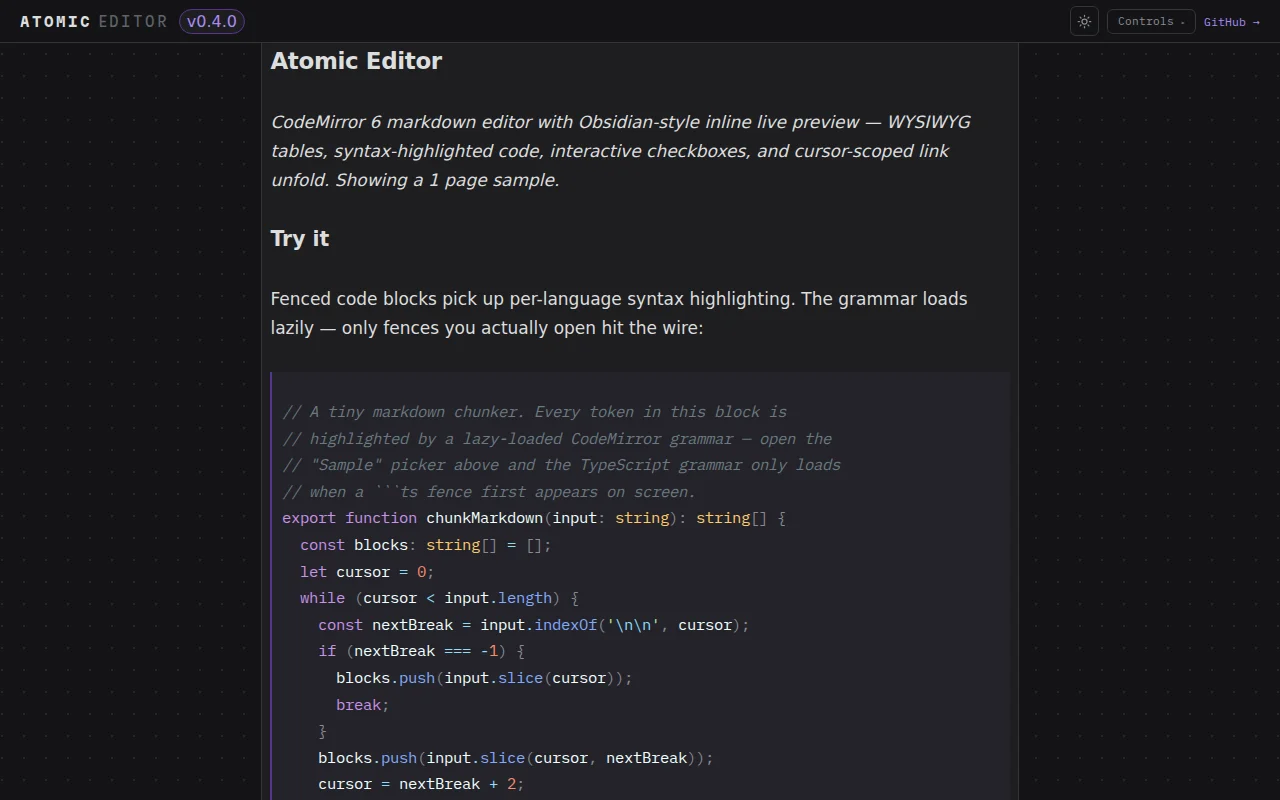
Task: Click the 'blocks.push(input.slice(cursor, nextBreak));' line
Action: [x=516, y=757]
